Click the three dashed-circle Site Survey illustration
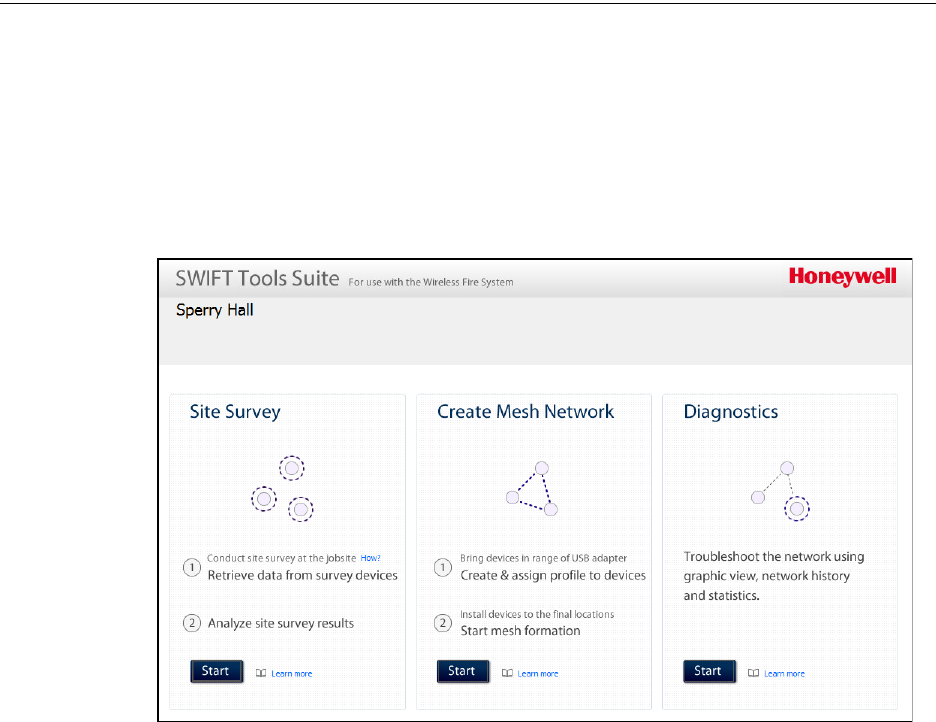The image size is (936, 722). coord(282,489)
